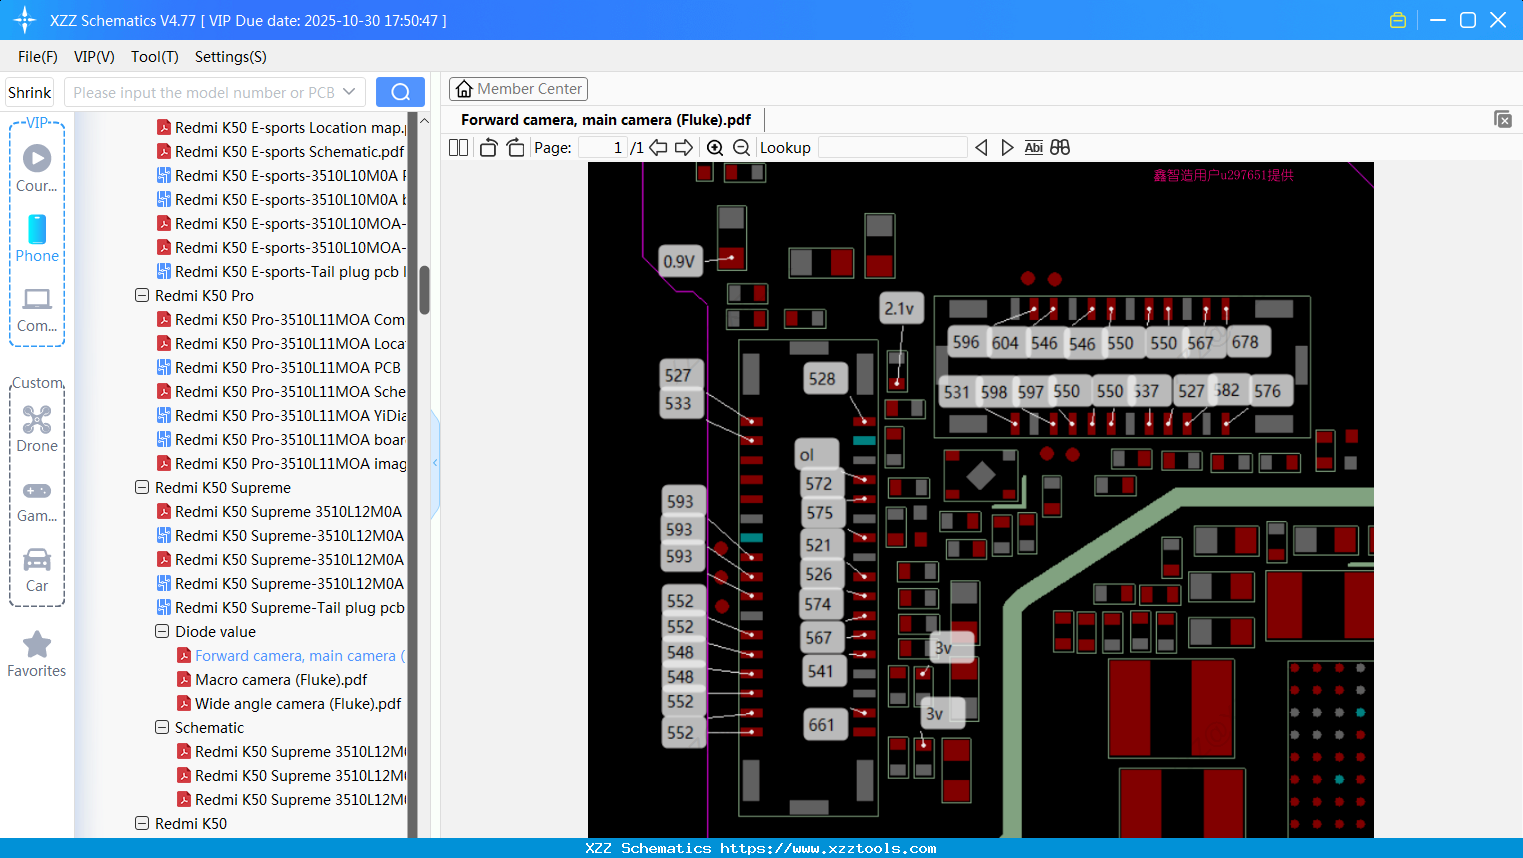Toggle the Abi whole-word match option
The height and width of the screenshot is (858, 1523).
[x=1033, y=148]
